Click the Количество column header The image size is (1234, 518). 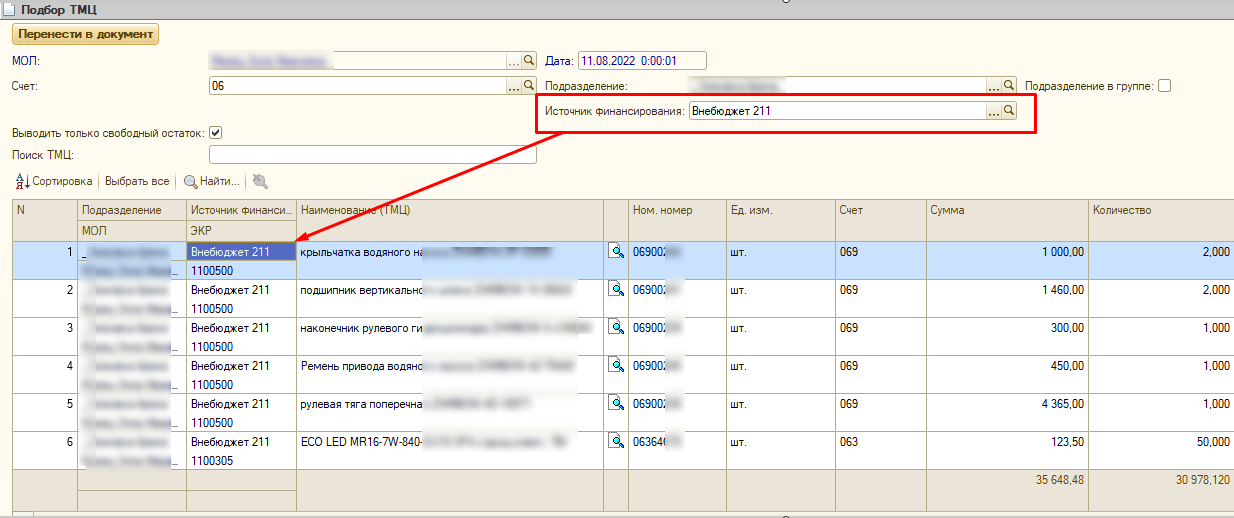1160,211
